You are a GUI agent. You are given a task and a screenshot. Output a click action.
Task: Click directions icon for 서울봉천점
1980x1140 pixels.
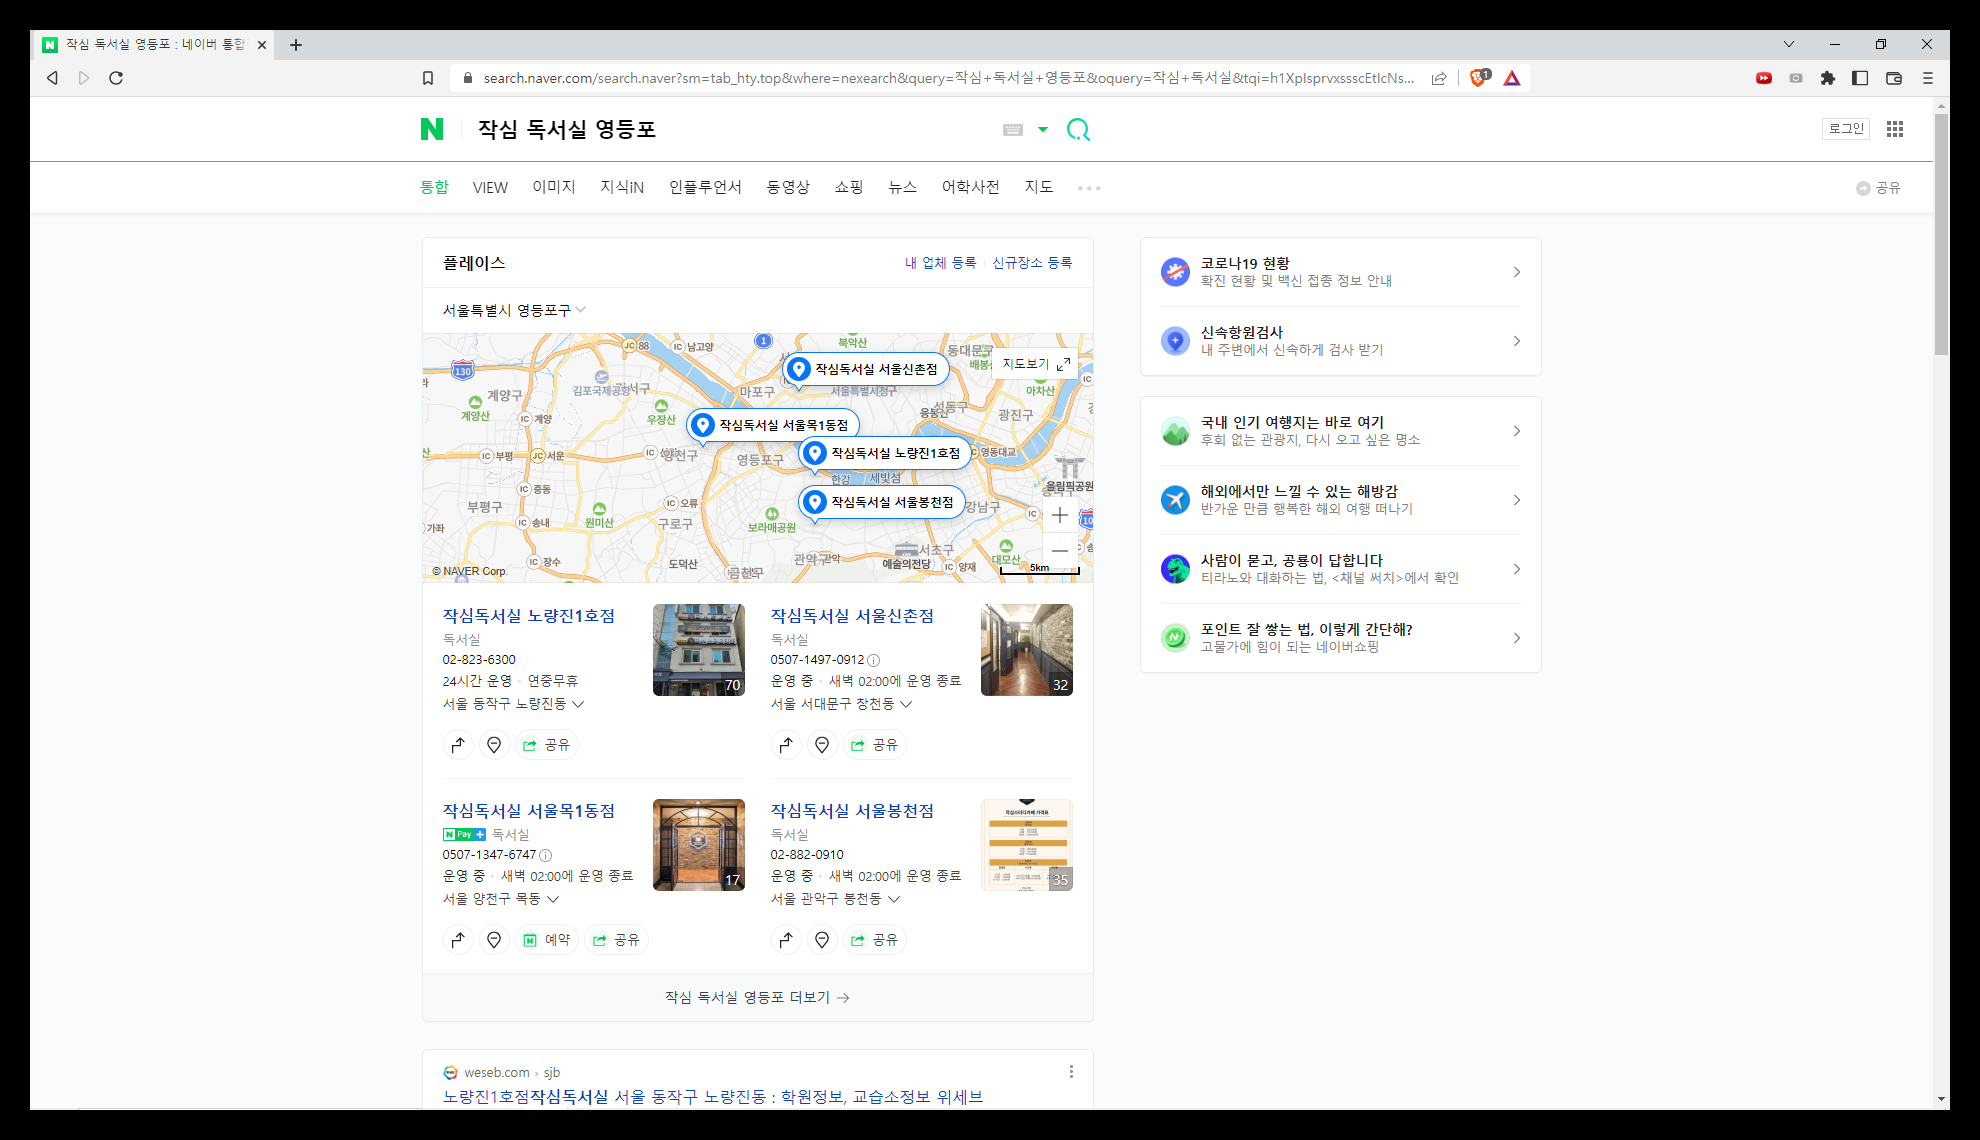(786, 940)
